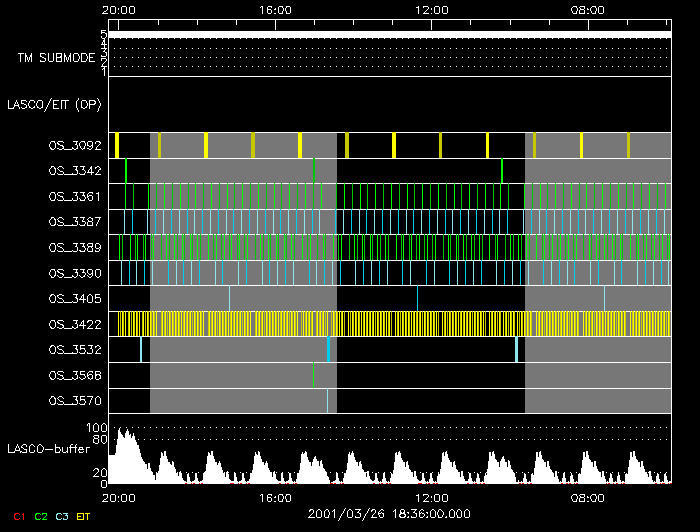The width and height of the screenshot is (700, 532).
Task: Click the OS_3405 row label
Action: 74,298
